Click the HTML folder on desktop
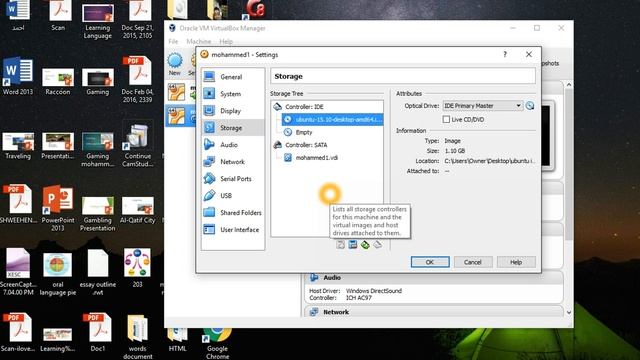640x360 pixels. [x=177, y=340]
